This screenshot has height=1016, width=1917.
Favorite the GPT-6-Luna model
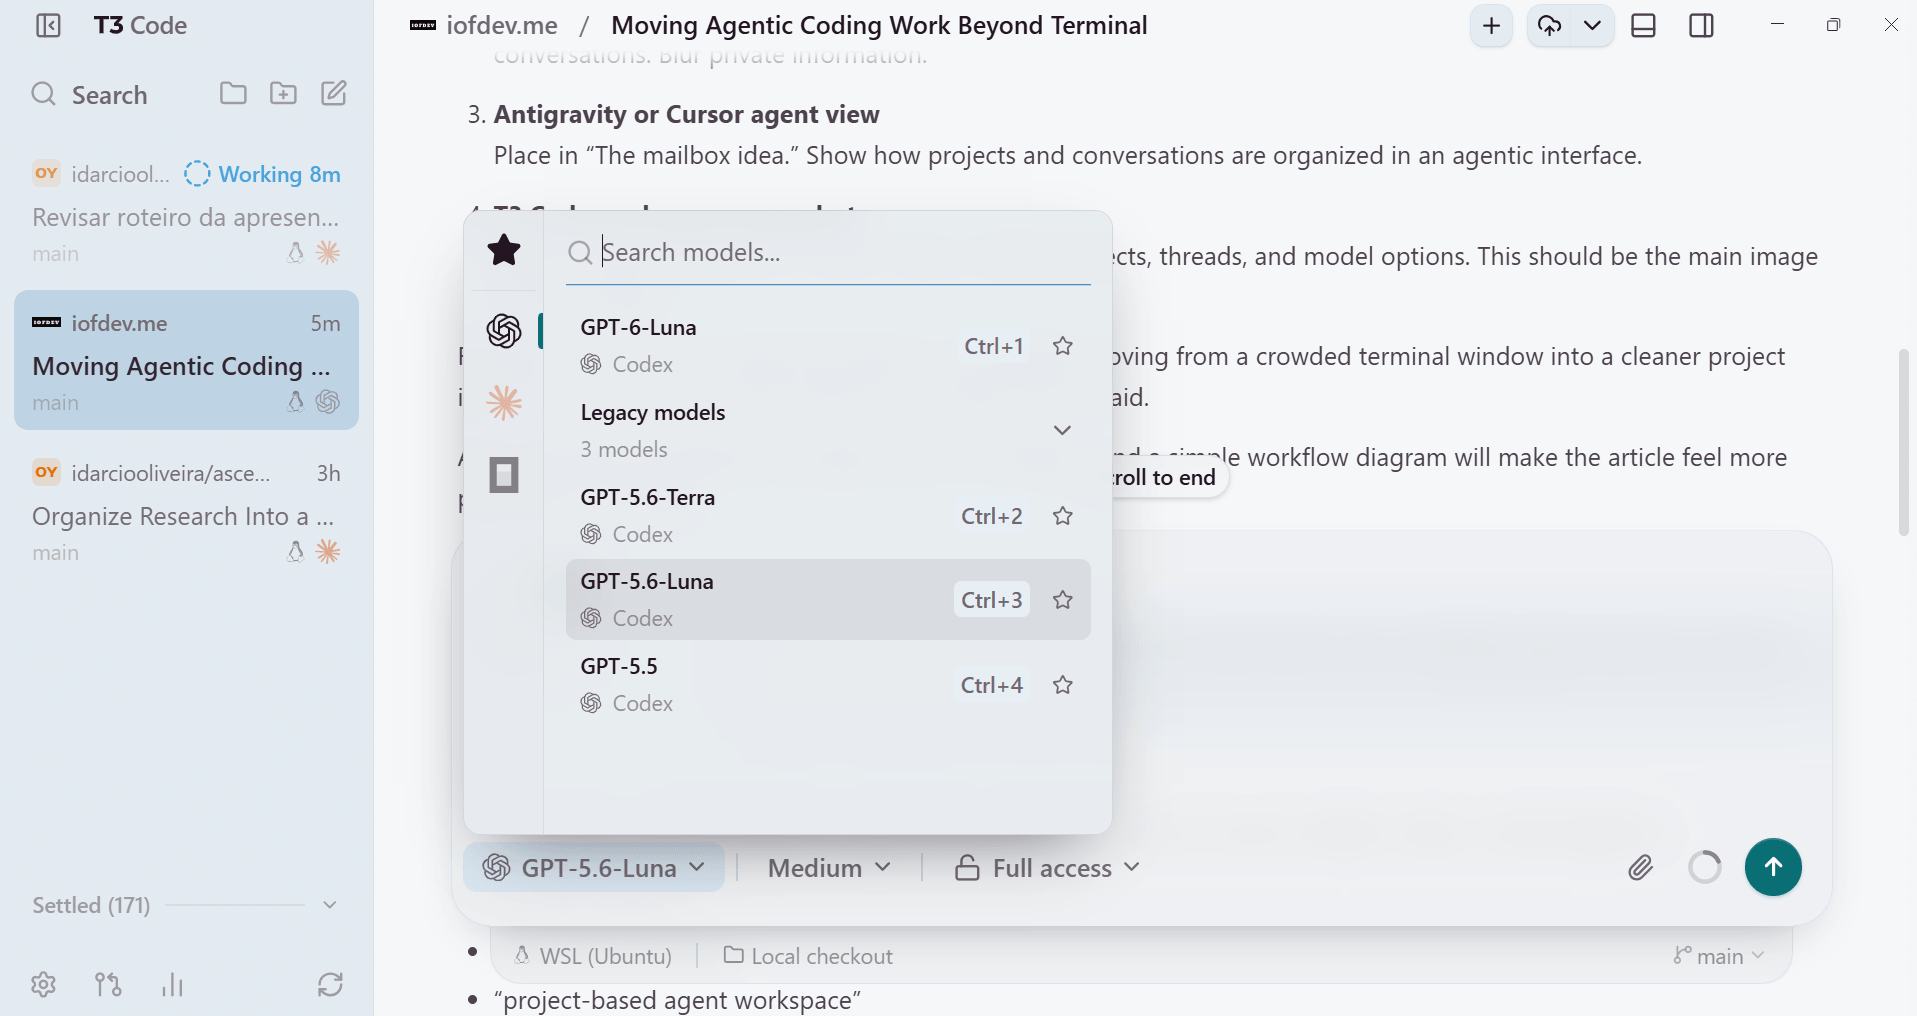(x=1063, y=346)
